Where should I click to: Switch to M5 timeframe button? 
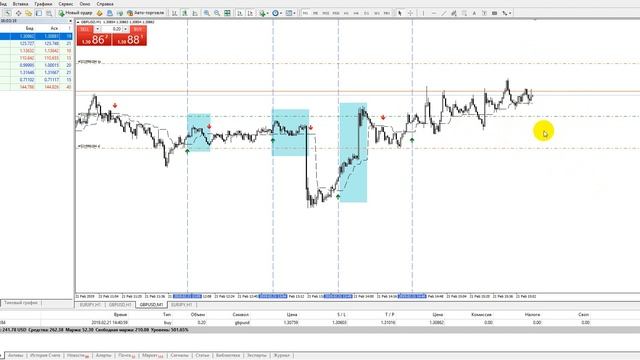(315, 13)
